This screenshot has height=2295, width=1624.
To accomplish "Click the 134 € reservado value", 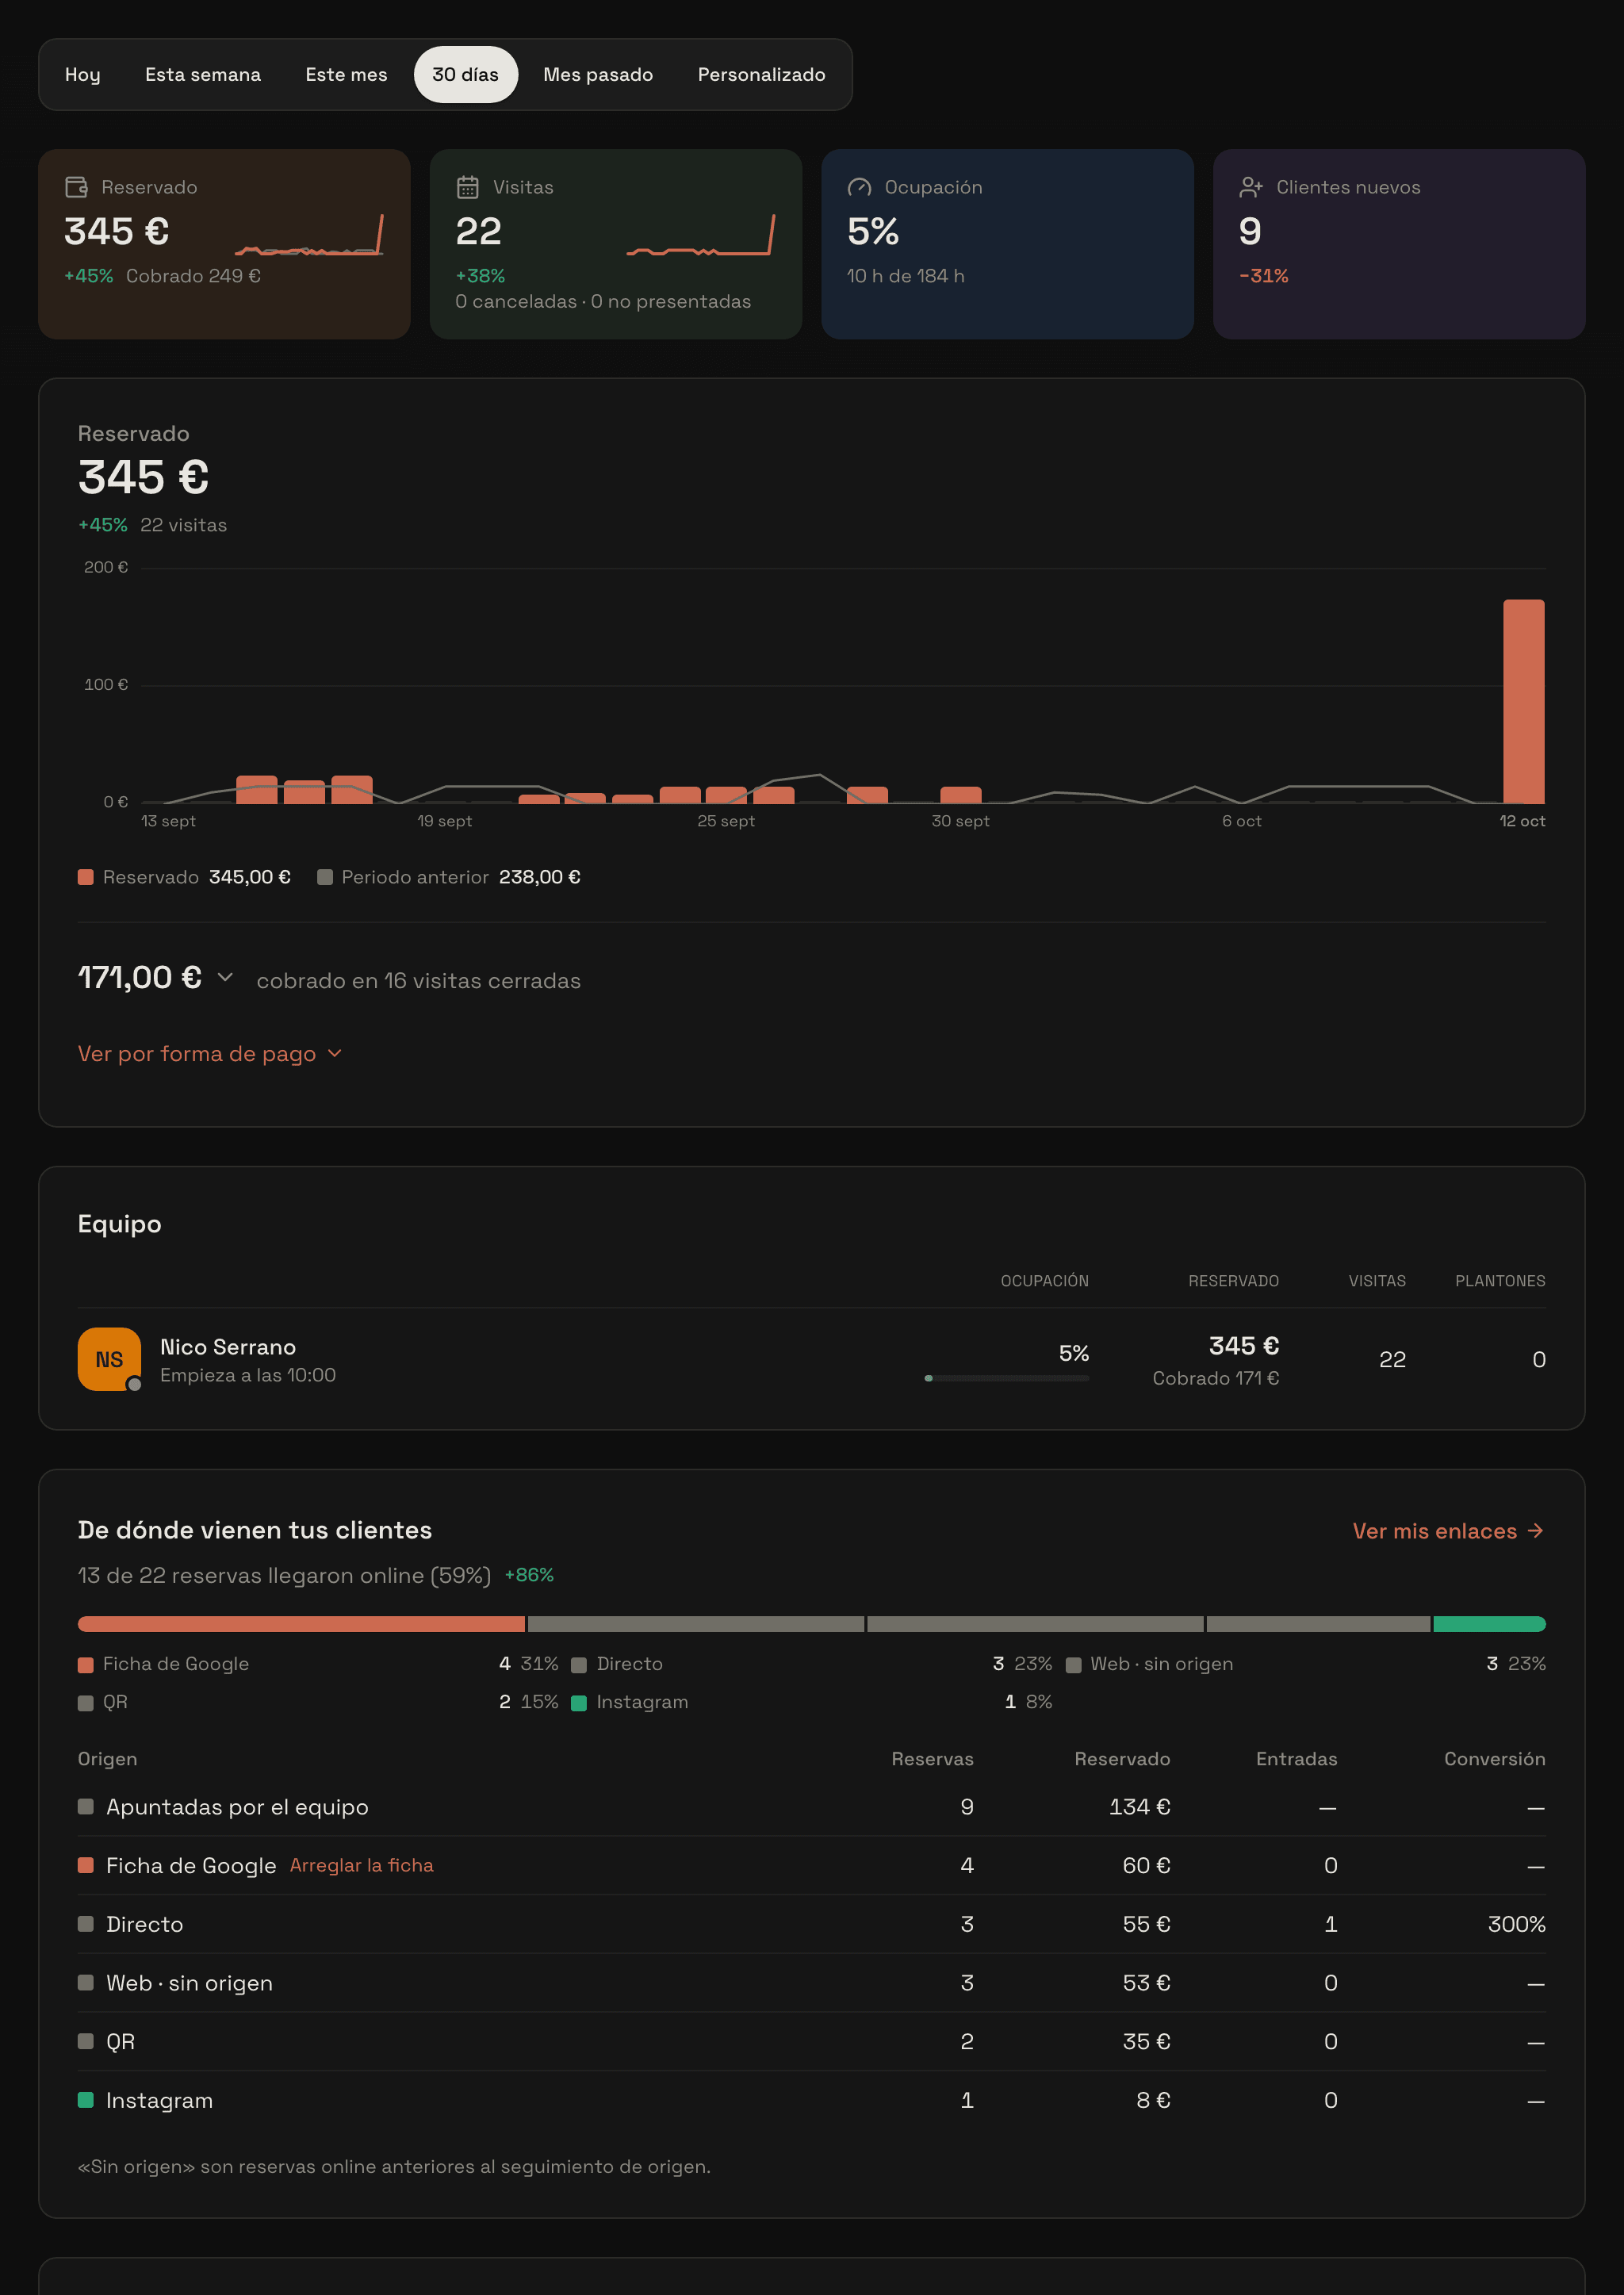I will tap(1139, 1807).
